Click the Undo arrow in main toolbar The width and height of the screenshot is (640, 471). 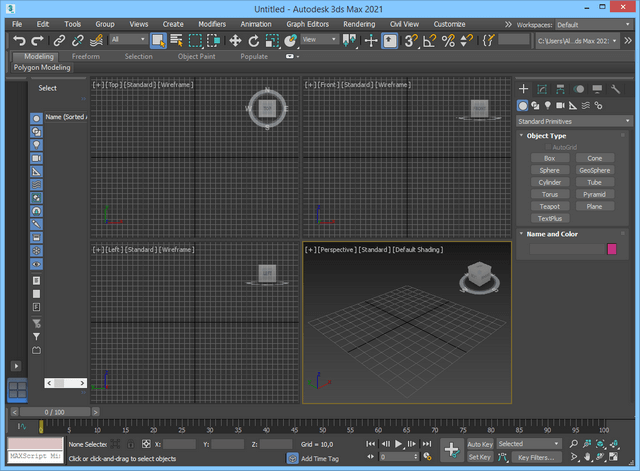21,41
